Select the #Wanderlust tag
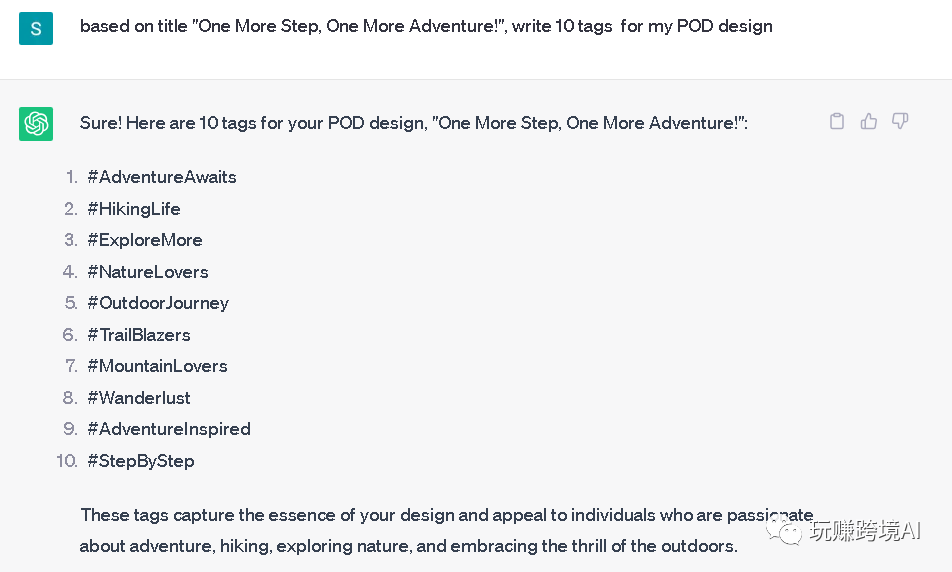The height and width of the screenshot is (572, 952). (139, 398)
